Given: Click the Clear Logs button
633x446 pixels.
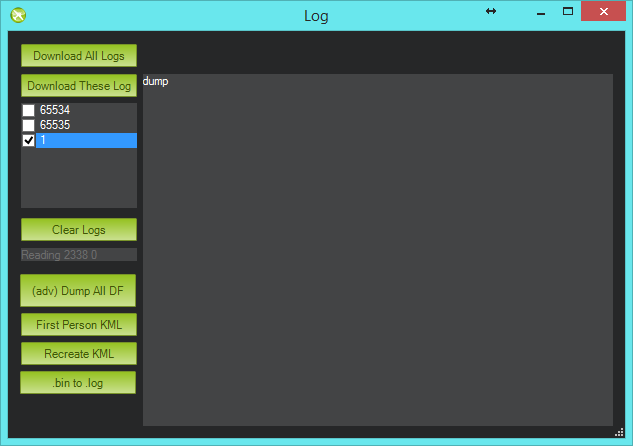Looking at the screenshot, I should tap(79, 230).
